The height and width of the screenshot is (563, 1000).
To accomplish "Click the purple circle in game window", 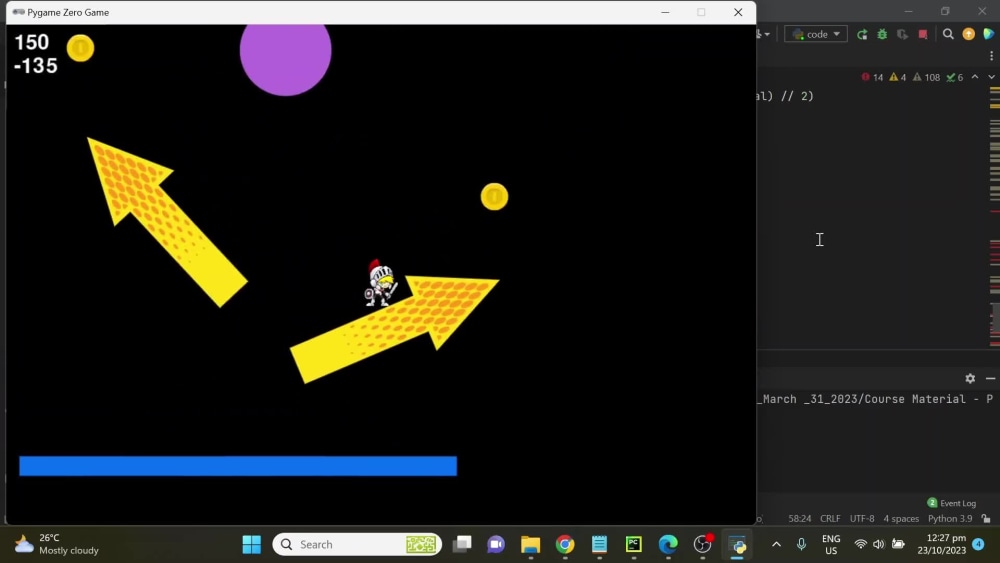I will click(x=286, y=59).
